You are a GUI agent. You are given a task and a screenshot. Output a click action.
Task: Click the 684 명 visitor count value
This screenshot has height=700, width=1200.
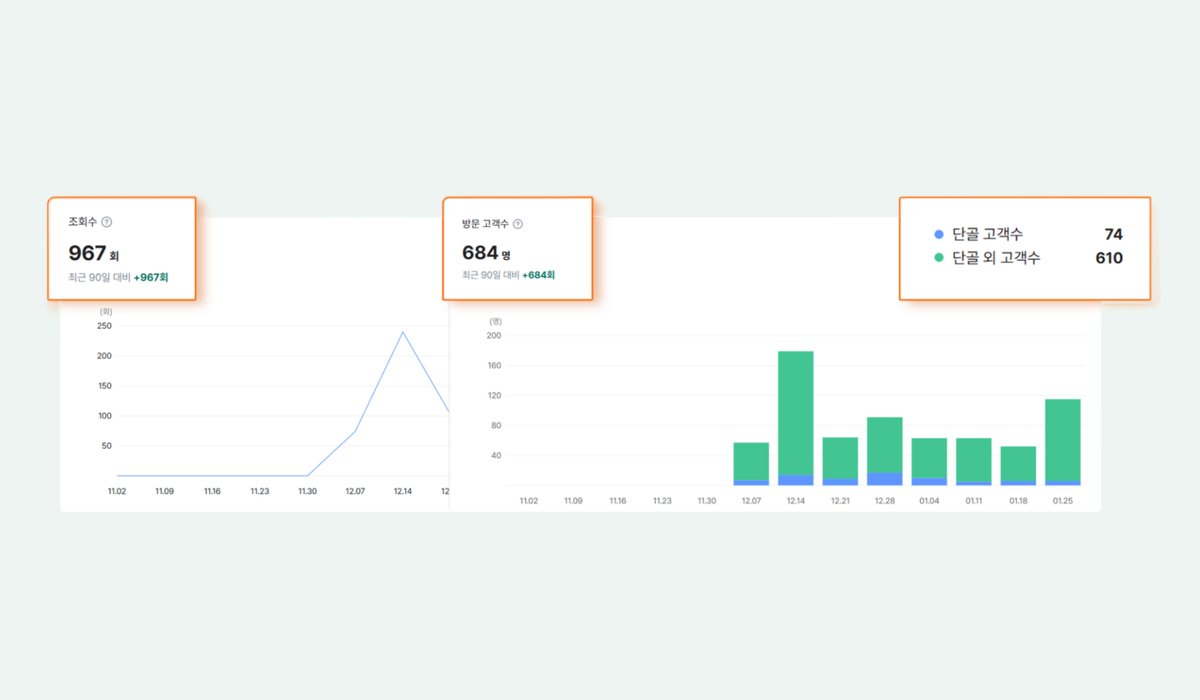[486, 253]
